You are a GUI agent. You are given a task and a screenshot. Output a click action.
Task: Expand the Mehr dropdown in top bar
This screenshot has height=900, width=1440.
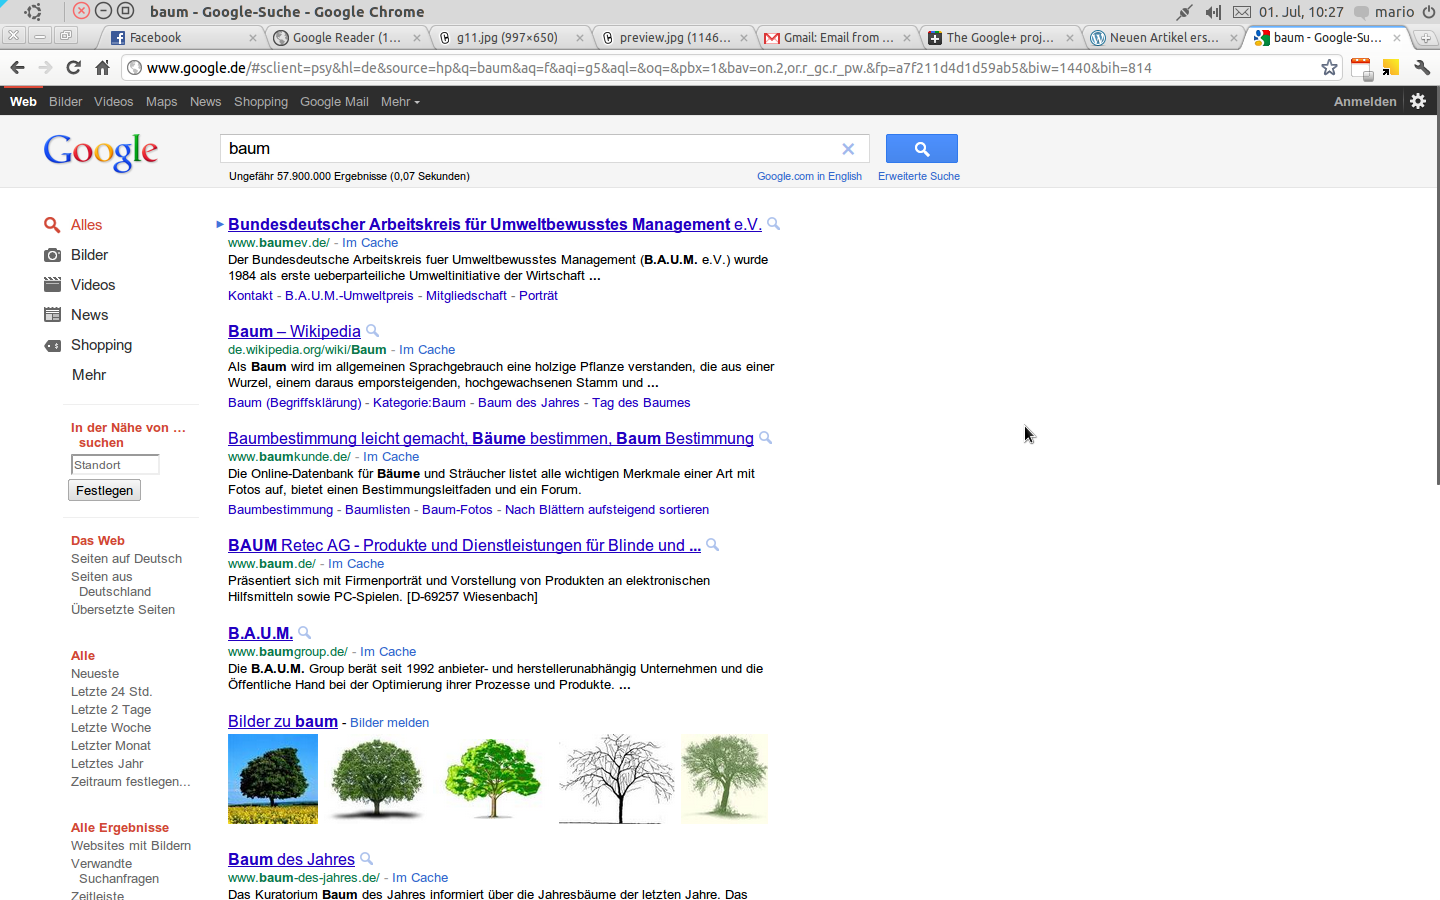[400, 102]
